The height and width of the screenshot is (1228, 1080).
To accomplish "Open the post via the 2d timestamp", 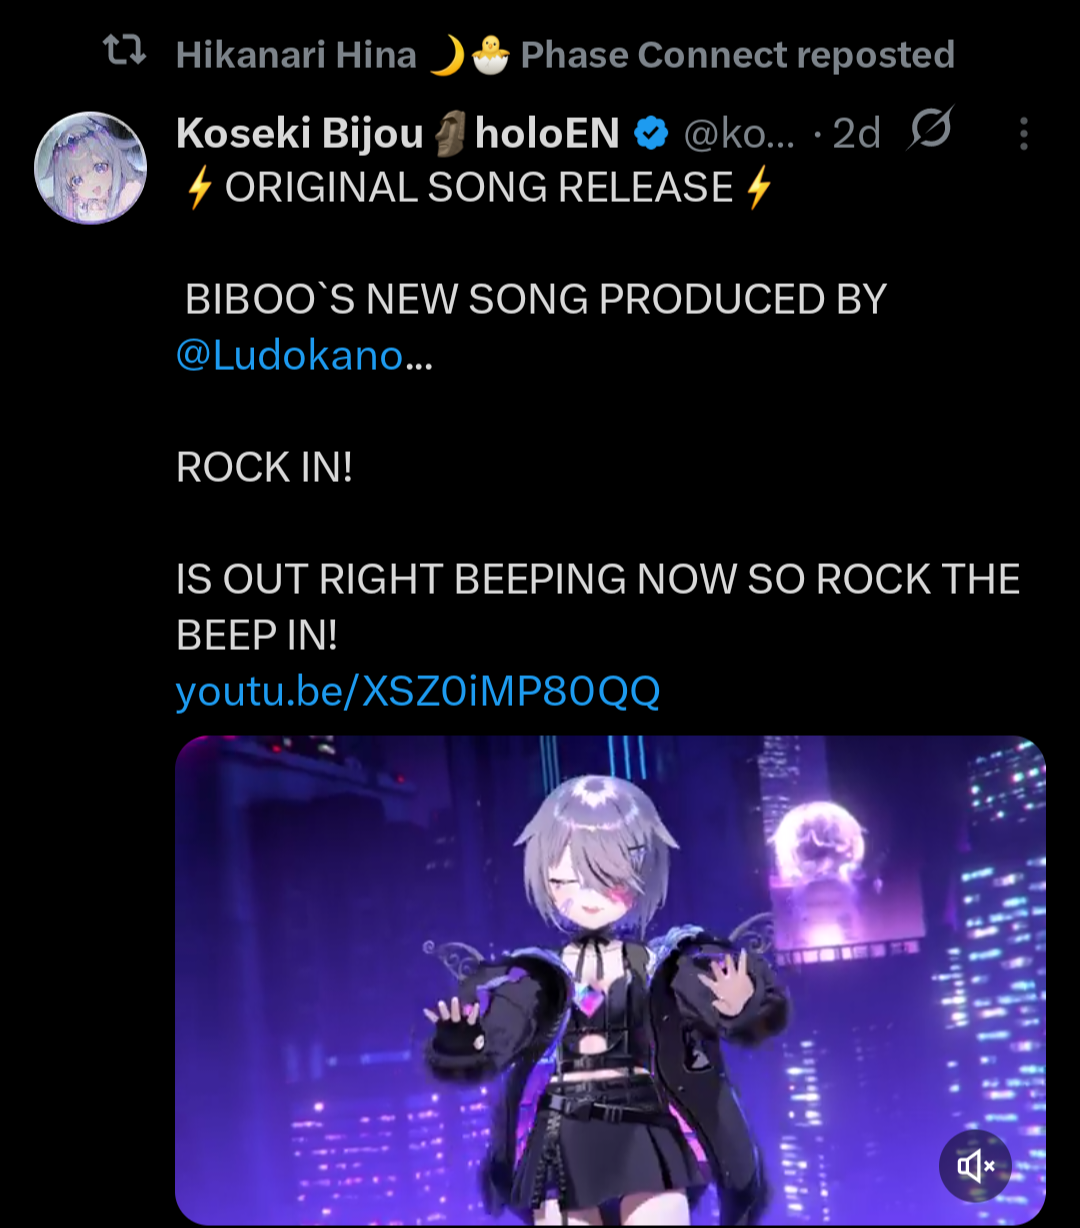I will pyautogui.click(x=857, y=133).
